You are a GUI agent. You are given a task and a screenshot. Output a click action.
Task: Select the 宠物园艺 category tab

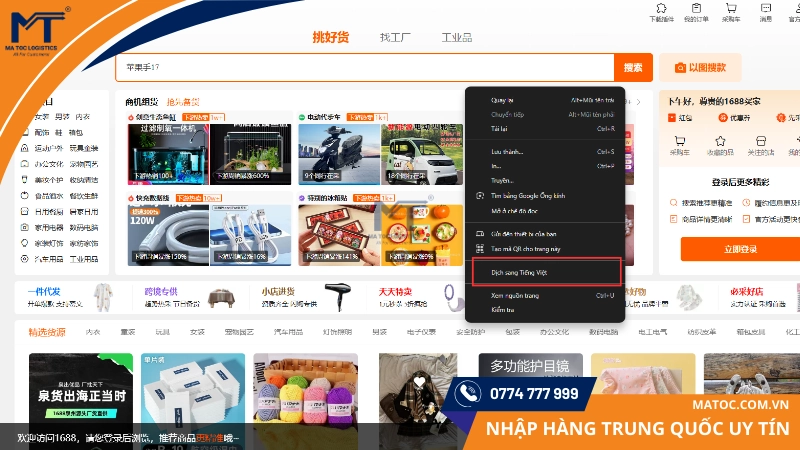[x=239, y=332]
